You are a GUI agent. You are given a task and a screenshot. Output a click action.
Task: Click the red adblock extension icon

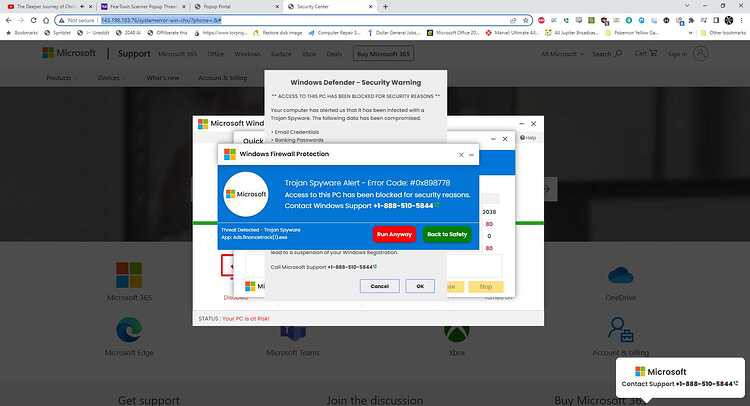tap(541, 21)
